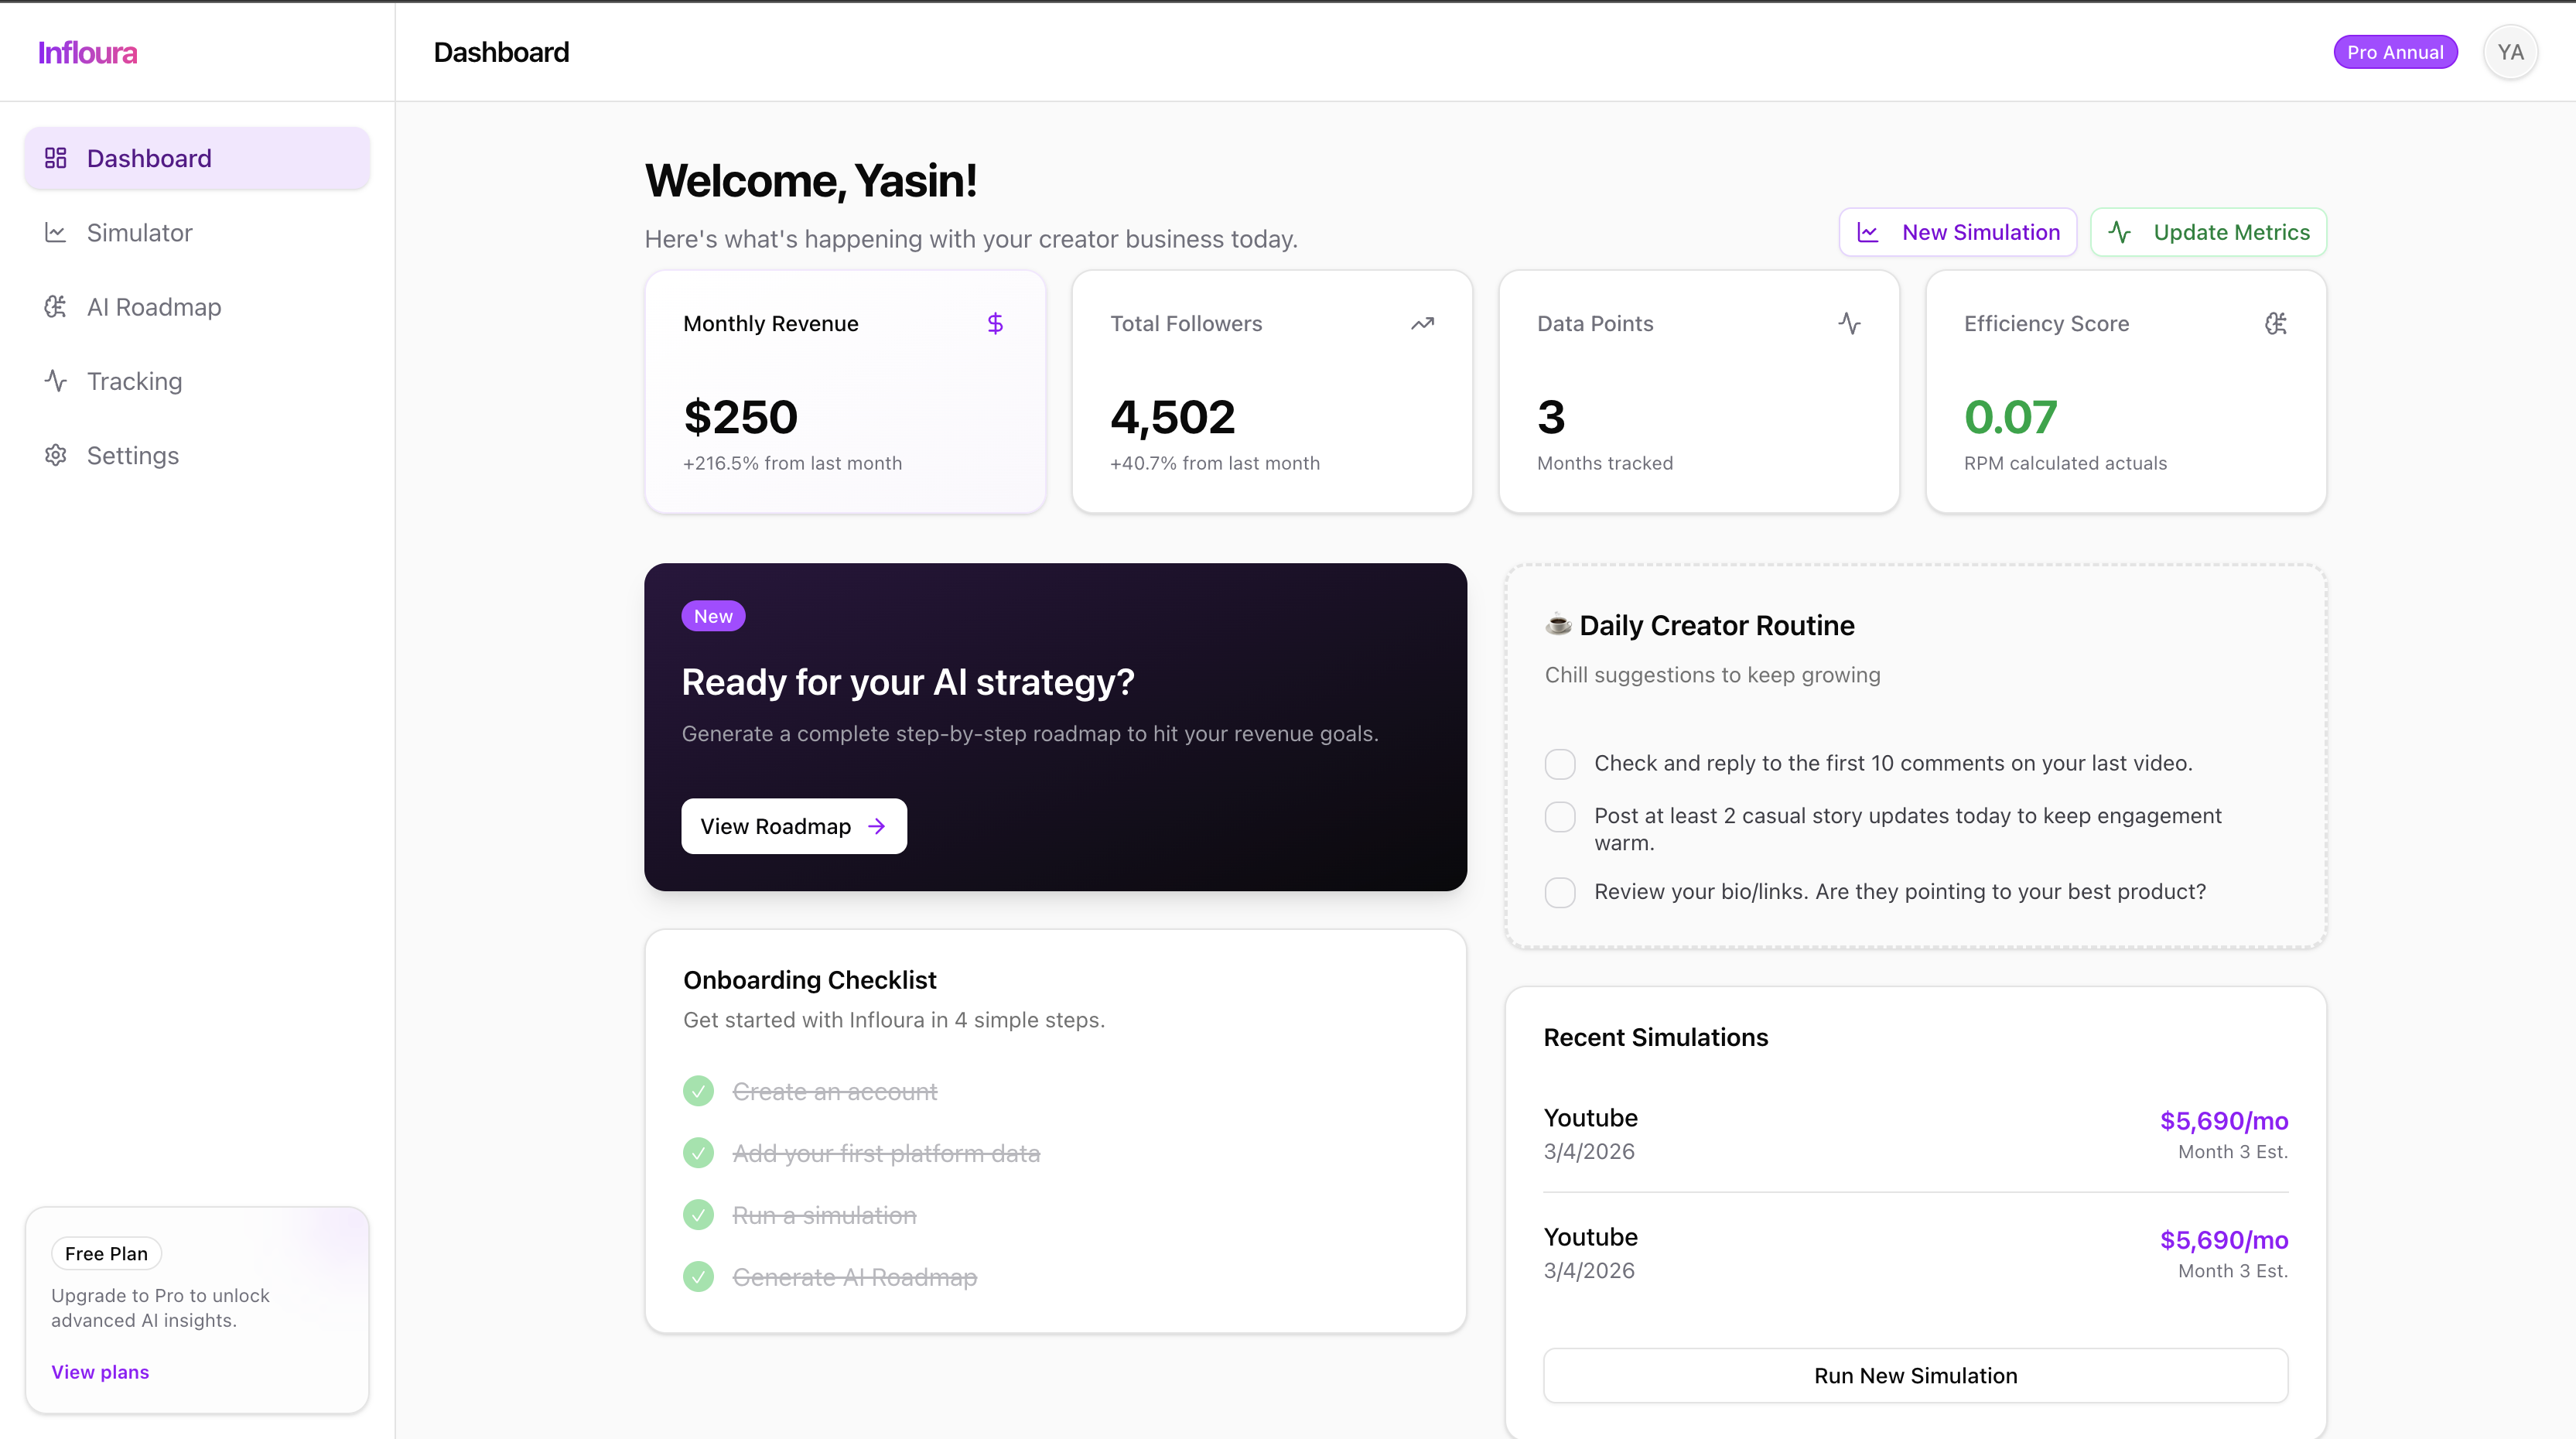Toggle the Generate AI Roadmap checklist checkmark
The image size is (2576, 1439).
(698, 1277)
